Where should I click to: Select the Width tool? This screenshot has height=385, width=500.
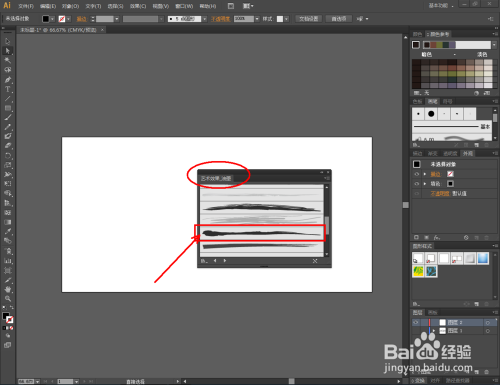(7, 174)
